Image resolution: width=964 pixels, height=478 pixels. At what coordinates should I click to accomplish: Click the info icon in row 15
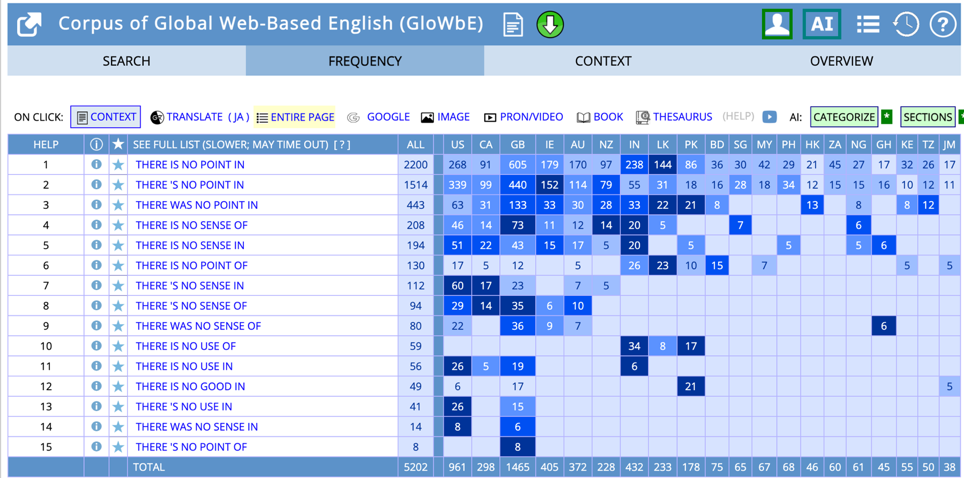97,447
